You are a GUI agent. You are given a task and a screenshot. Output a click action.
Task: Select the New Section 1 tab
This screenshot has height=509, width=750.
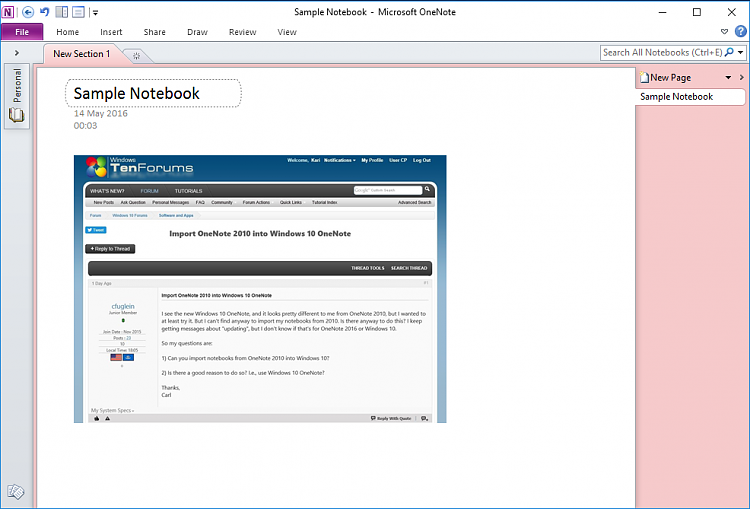81,54
